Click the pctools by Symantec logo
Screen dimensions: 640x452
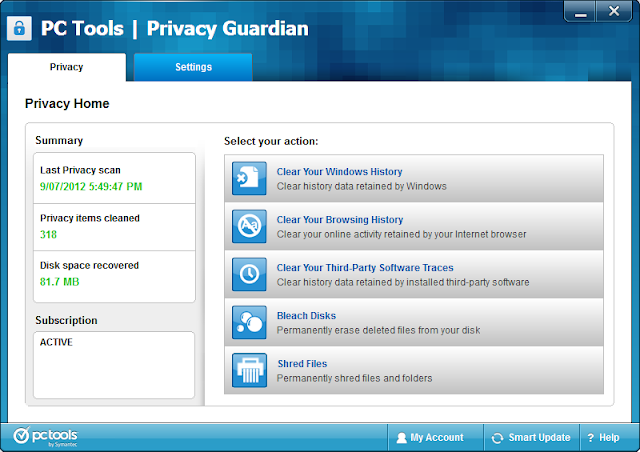[45, 437]
